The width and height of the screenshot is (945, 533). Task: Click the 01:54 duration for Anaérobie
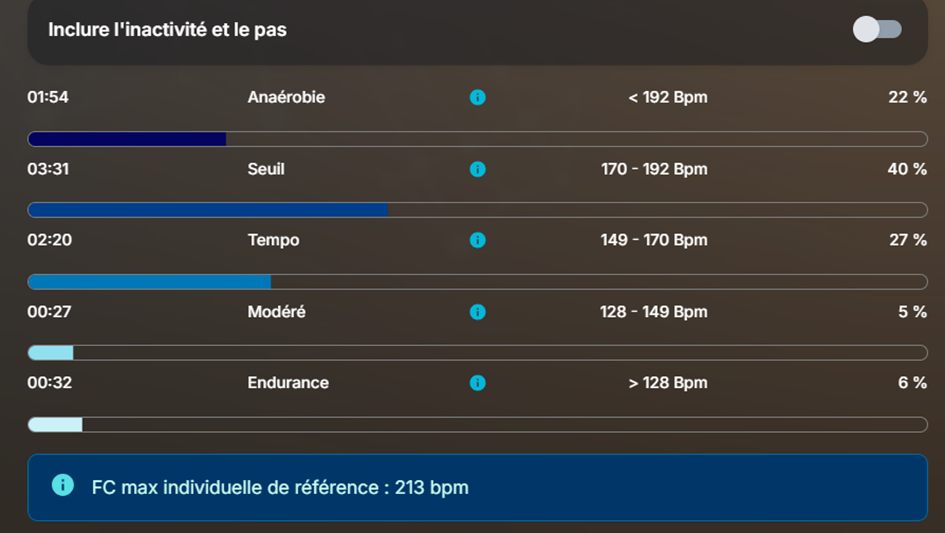(x=48, y=97)
